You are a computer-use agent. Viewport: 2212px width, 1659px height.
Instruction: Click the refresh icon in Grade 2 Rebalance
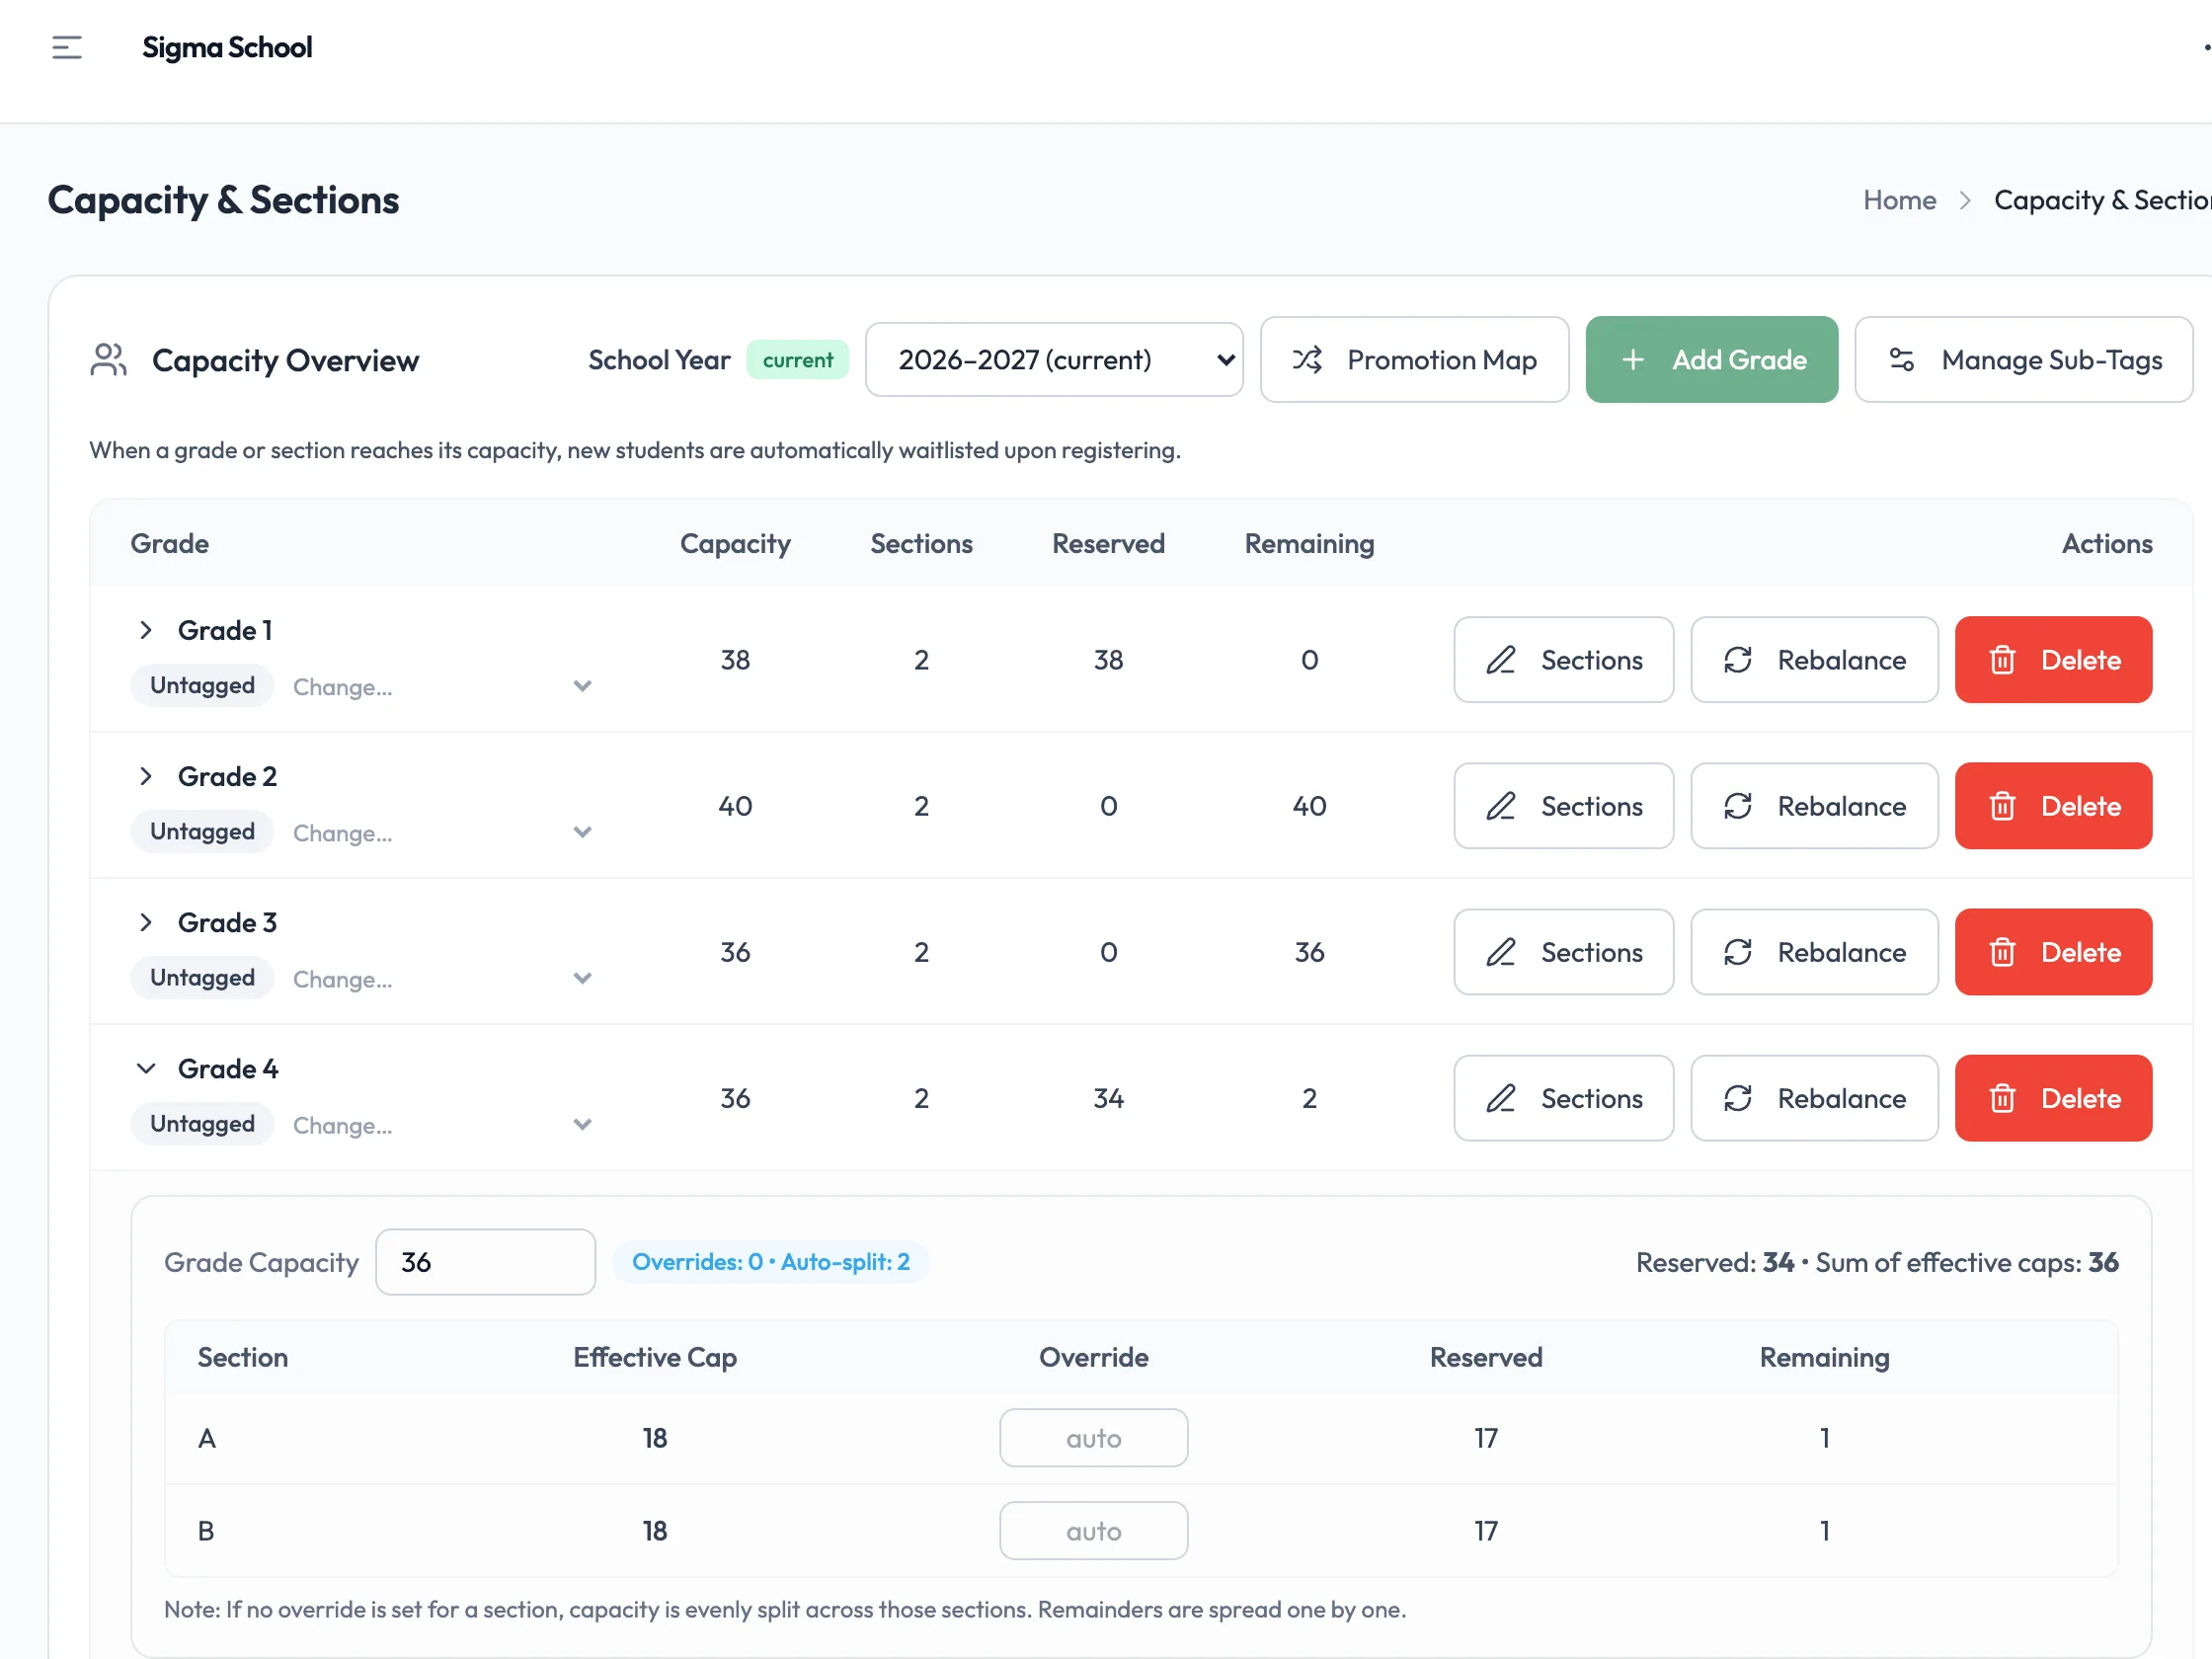(1738, 806)
